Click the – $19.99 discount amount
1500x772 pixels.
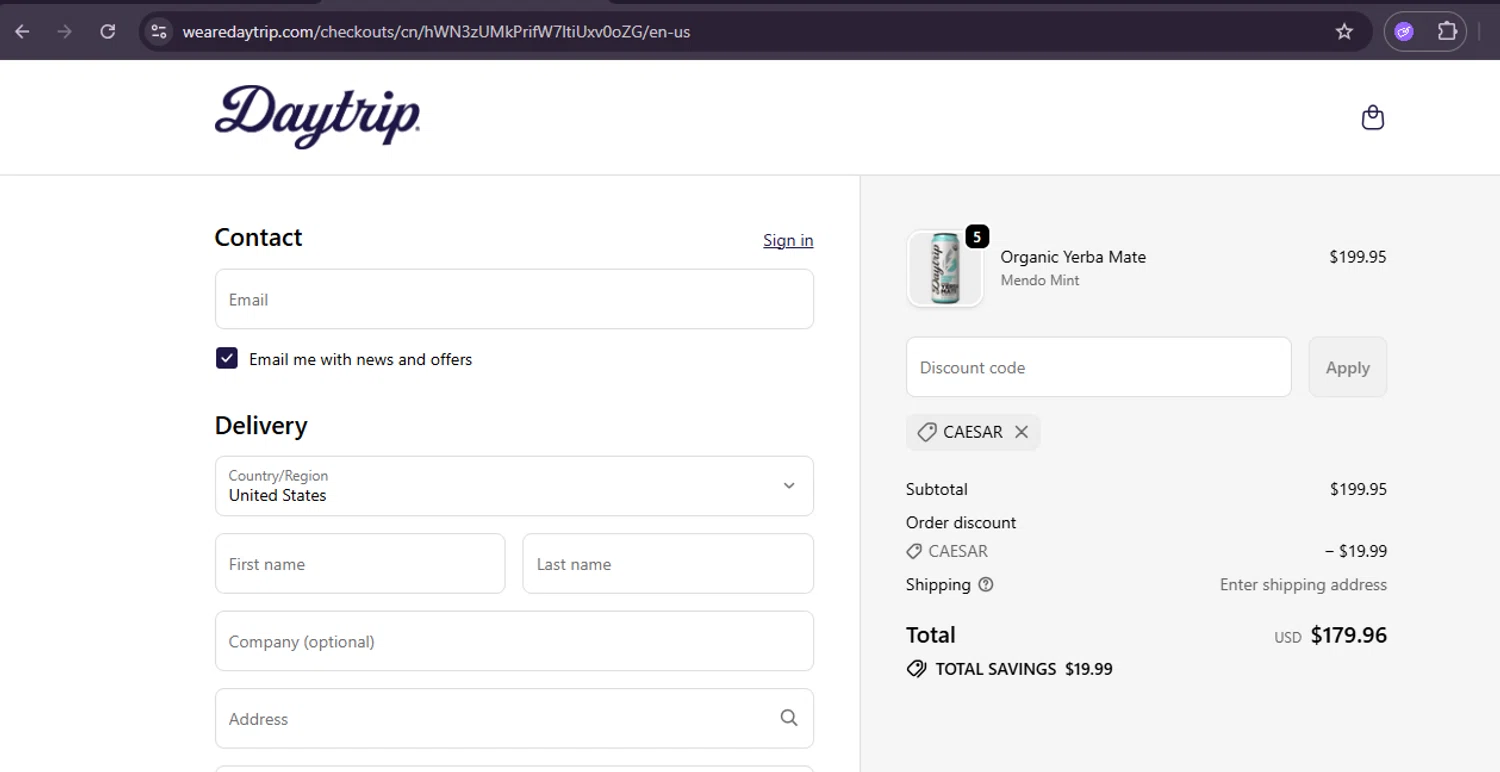1355,551
